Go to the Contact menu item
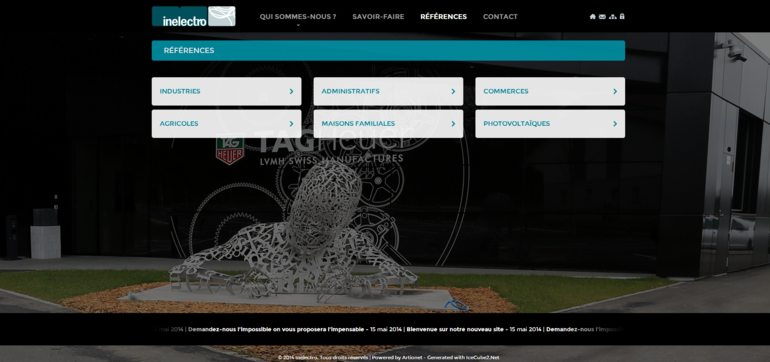The image size is (770, 362). coord(500,17)
